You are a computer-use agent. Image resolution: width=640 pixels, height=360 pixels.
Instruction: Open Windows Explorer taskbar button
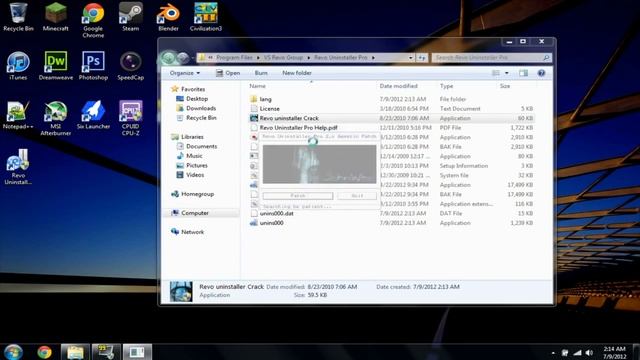[75, 352]
